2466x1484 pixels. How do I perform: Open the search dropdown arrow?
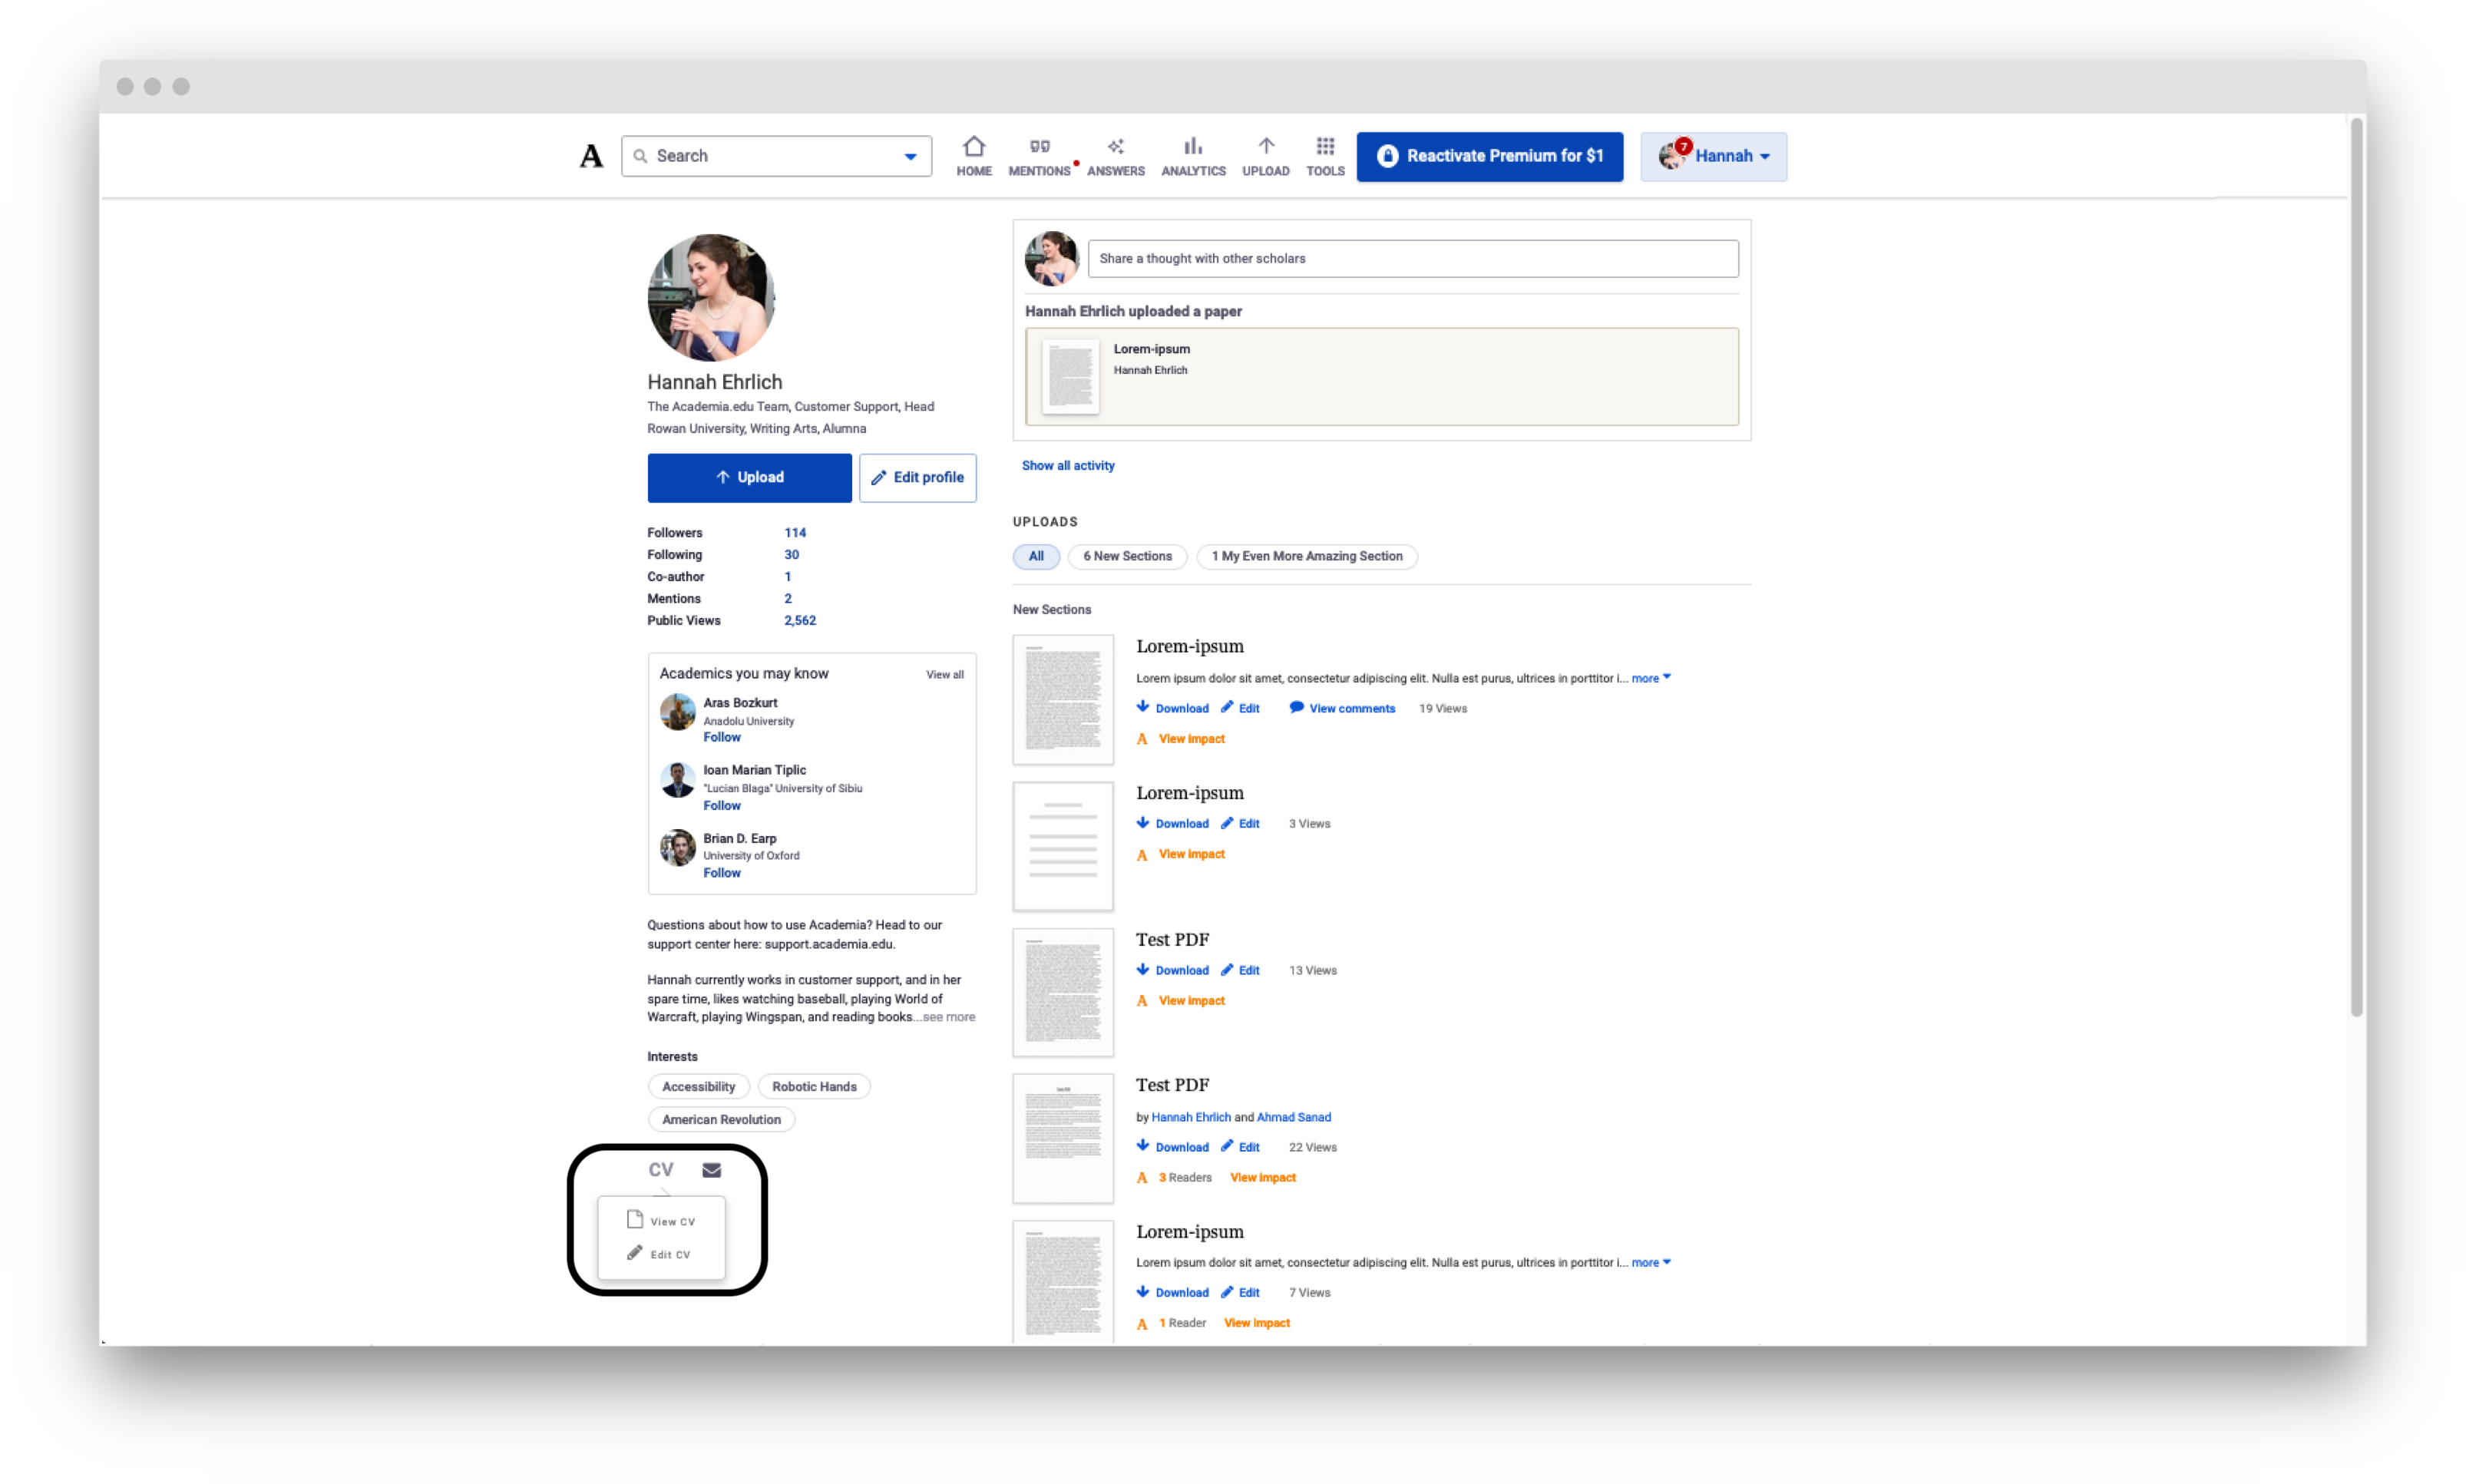910,156
